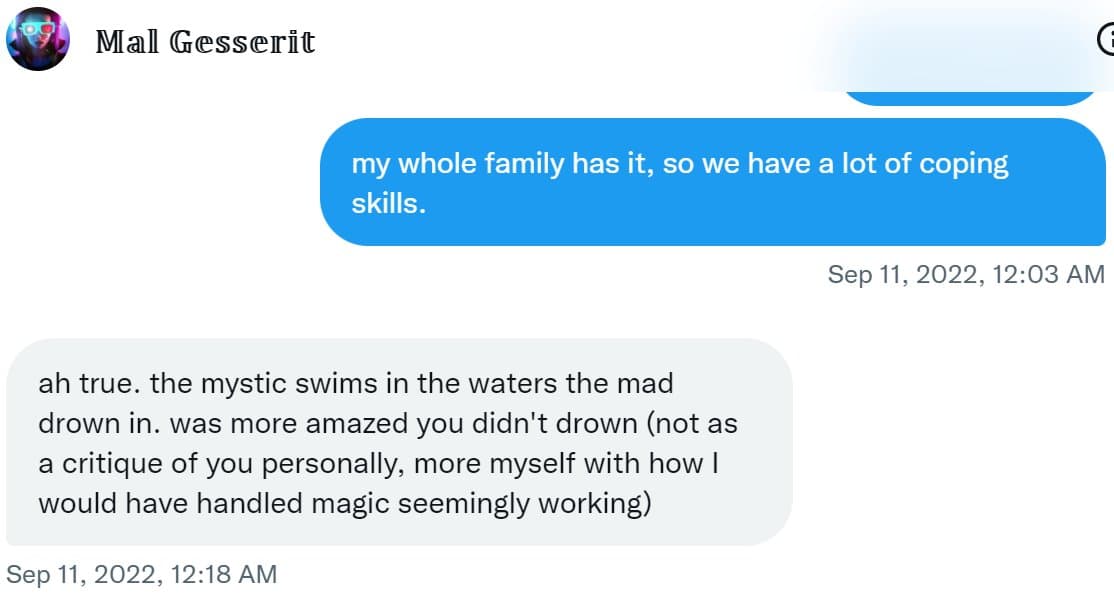Click the partially hidden blue message above
Image resolution: width=1114 pixels, height=597 pixels.
[970, 98]
